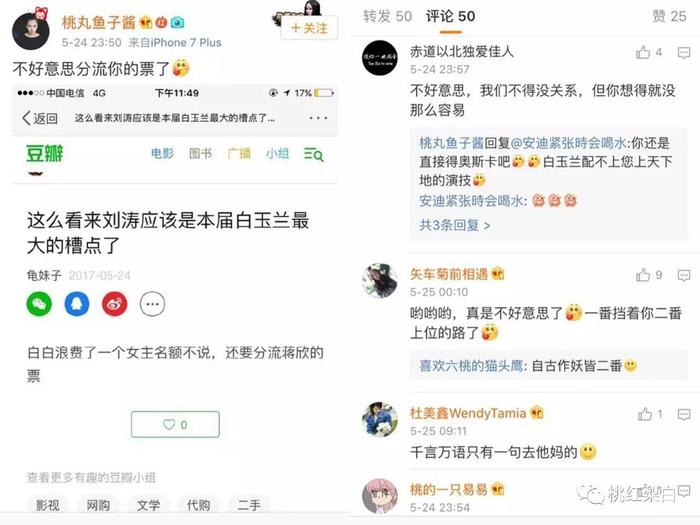Viewport: 700px width, 525px height.
Task: Open Douban 小组 tab
Action: pyautogui.click(x=277, y=154)
